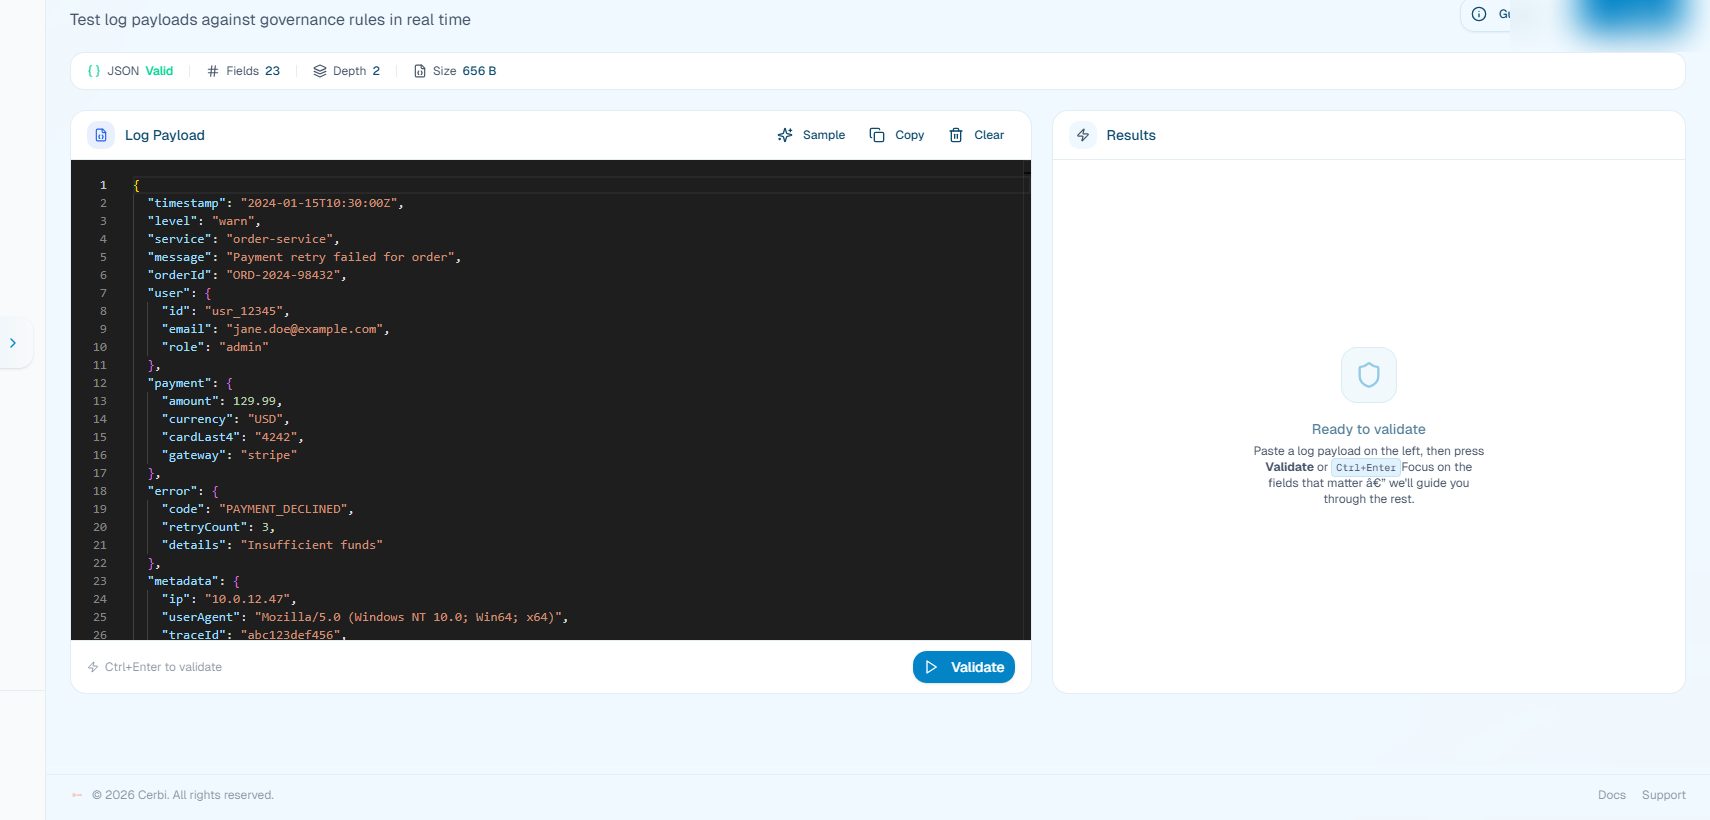Viewport: 1710px width, 820px height.
Task: Click line number 1 in the gutter
Action: (102, 185)
